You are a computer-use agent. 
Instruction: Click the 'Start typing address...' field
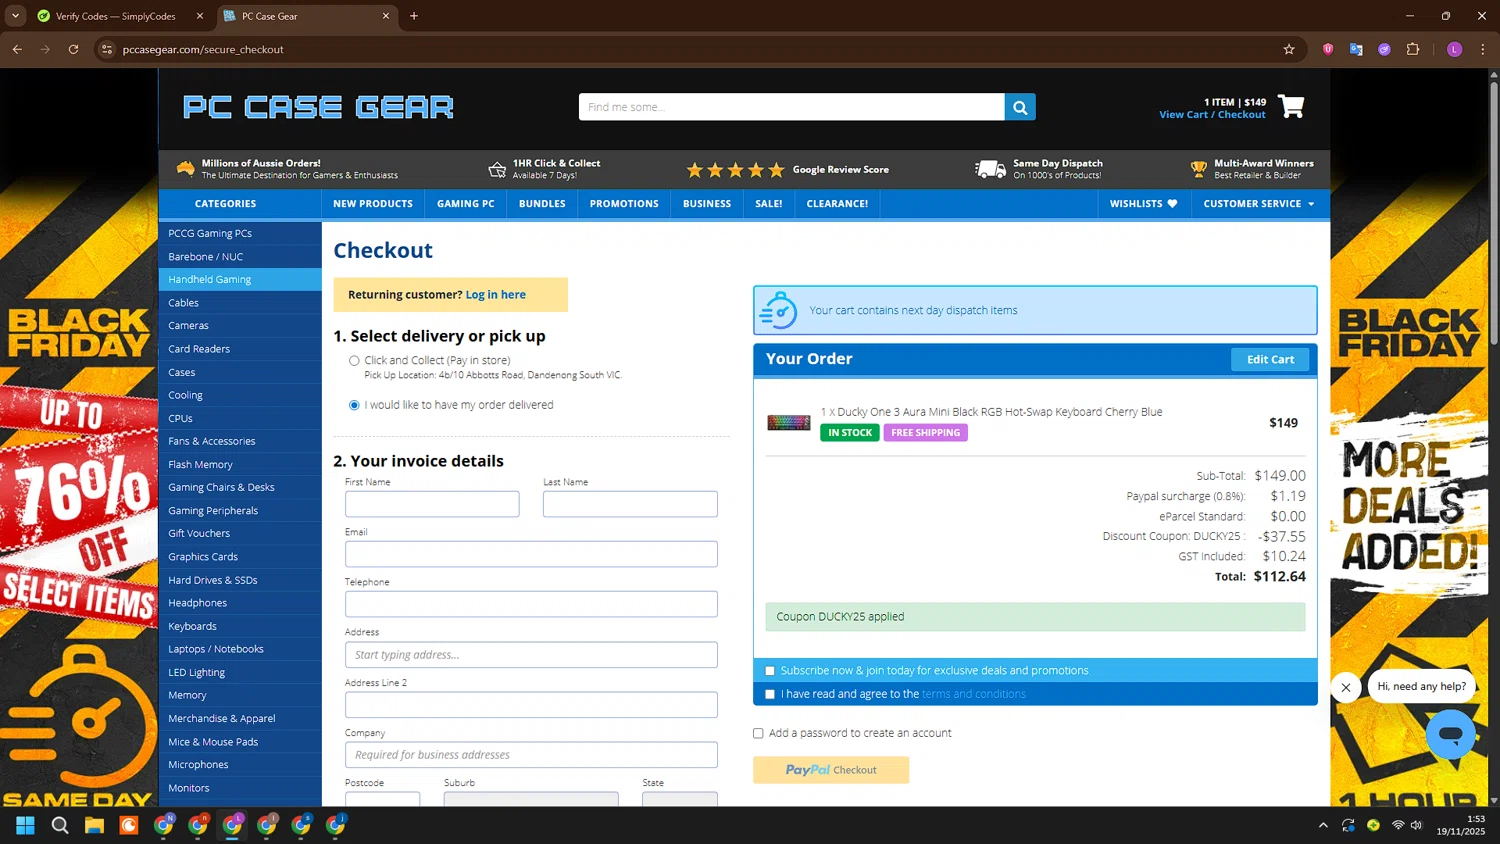(x=531, y=655)
